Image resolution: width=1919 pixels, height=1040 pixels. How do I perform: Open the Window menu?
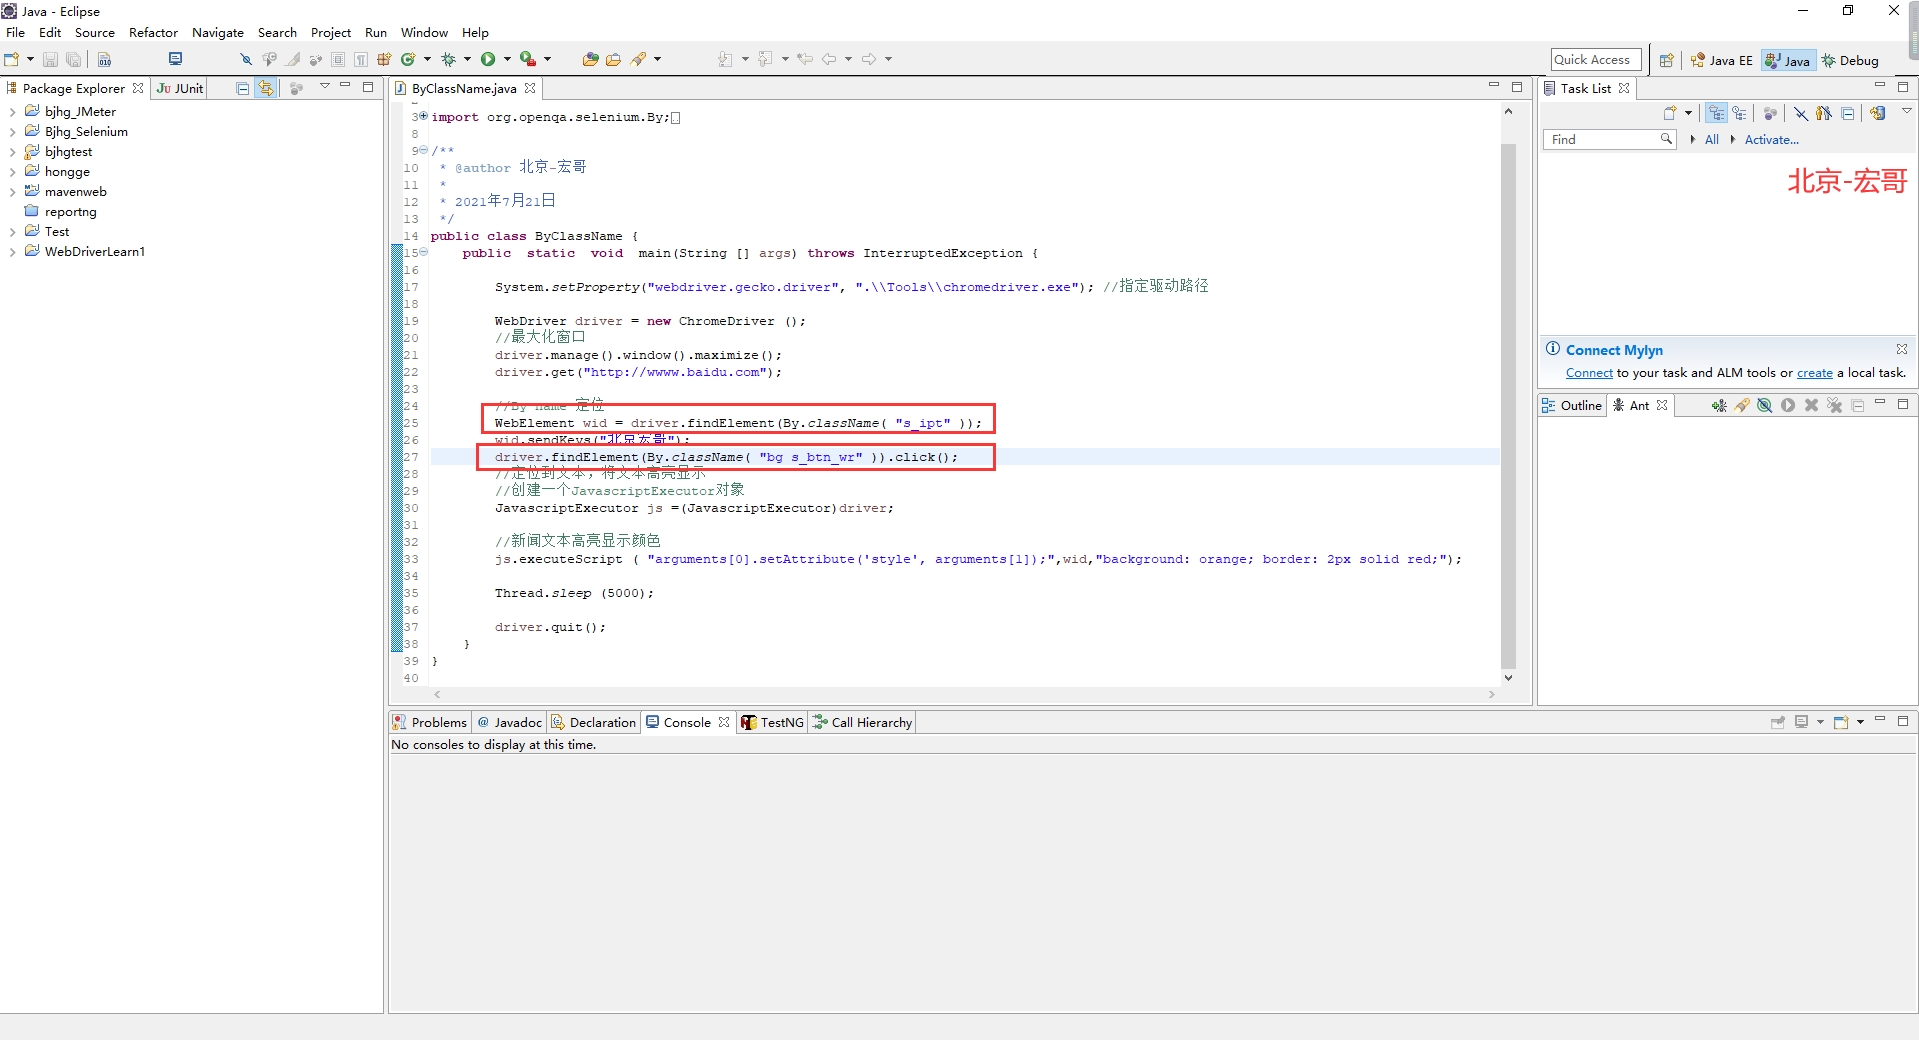424,32
